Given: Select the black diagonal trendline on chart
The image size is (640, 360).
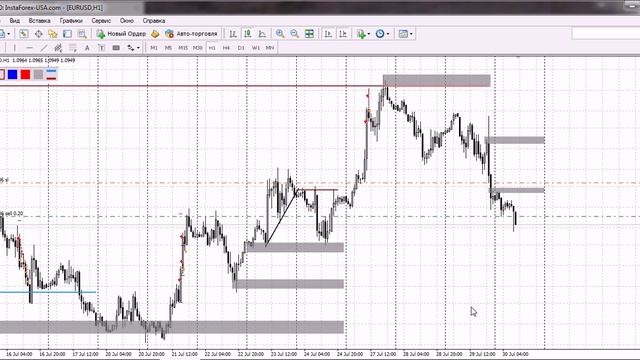Looking at the screenshot, I should tap(282, 217).
